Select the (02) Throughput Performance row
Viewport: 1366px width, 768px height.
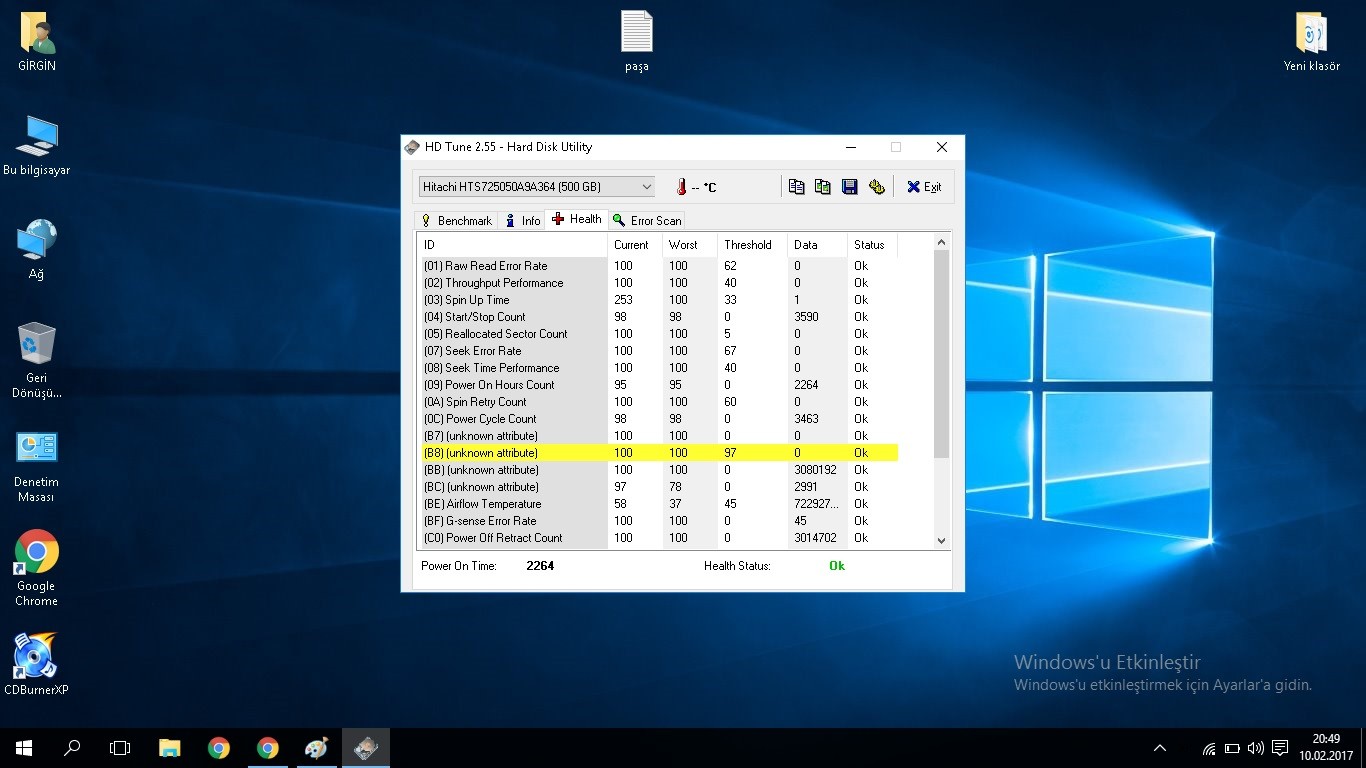[658, 283]
